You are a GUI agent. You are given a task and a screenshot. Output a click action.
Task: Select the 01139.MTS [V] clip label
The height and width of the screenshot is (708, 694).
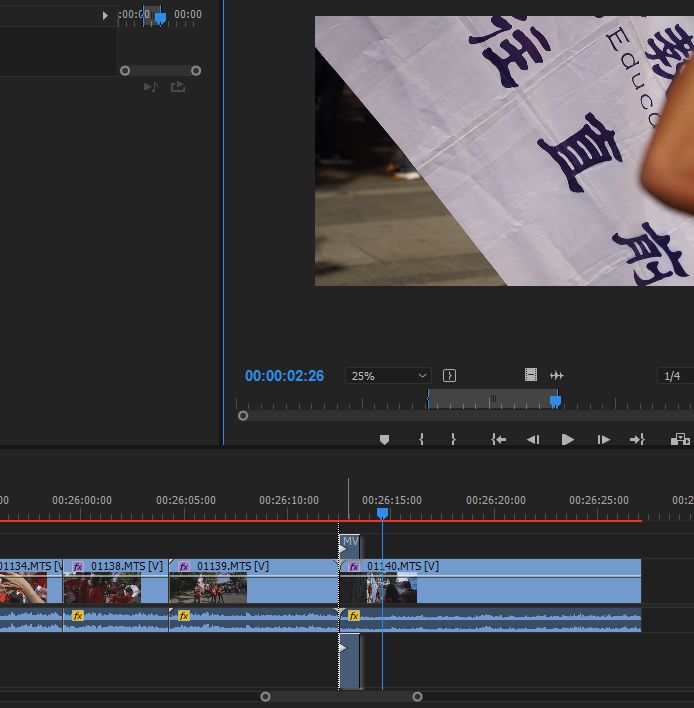pyautogui.click(x=233, y=566)
